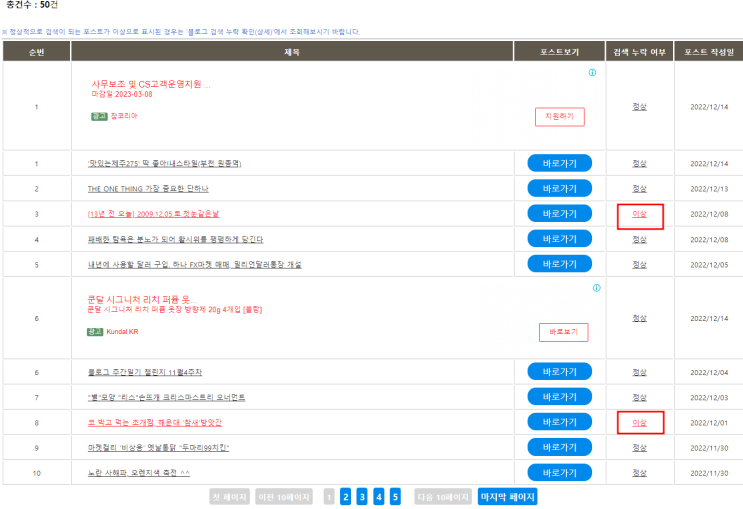Click 정상 status for the 2022/12/05 post
The width and height of the screenshot is (743, 509).
pyautogui.click(x=639, y=264)
